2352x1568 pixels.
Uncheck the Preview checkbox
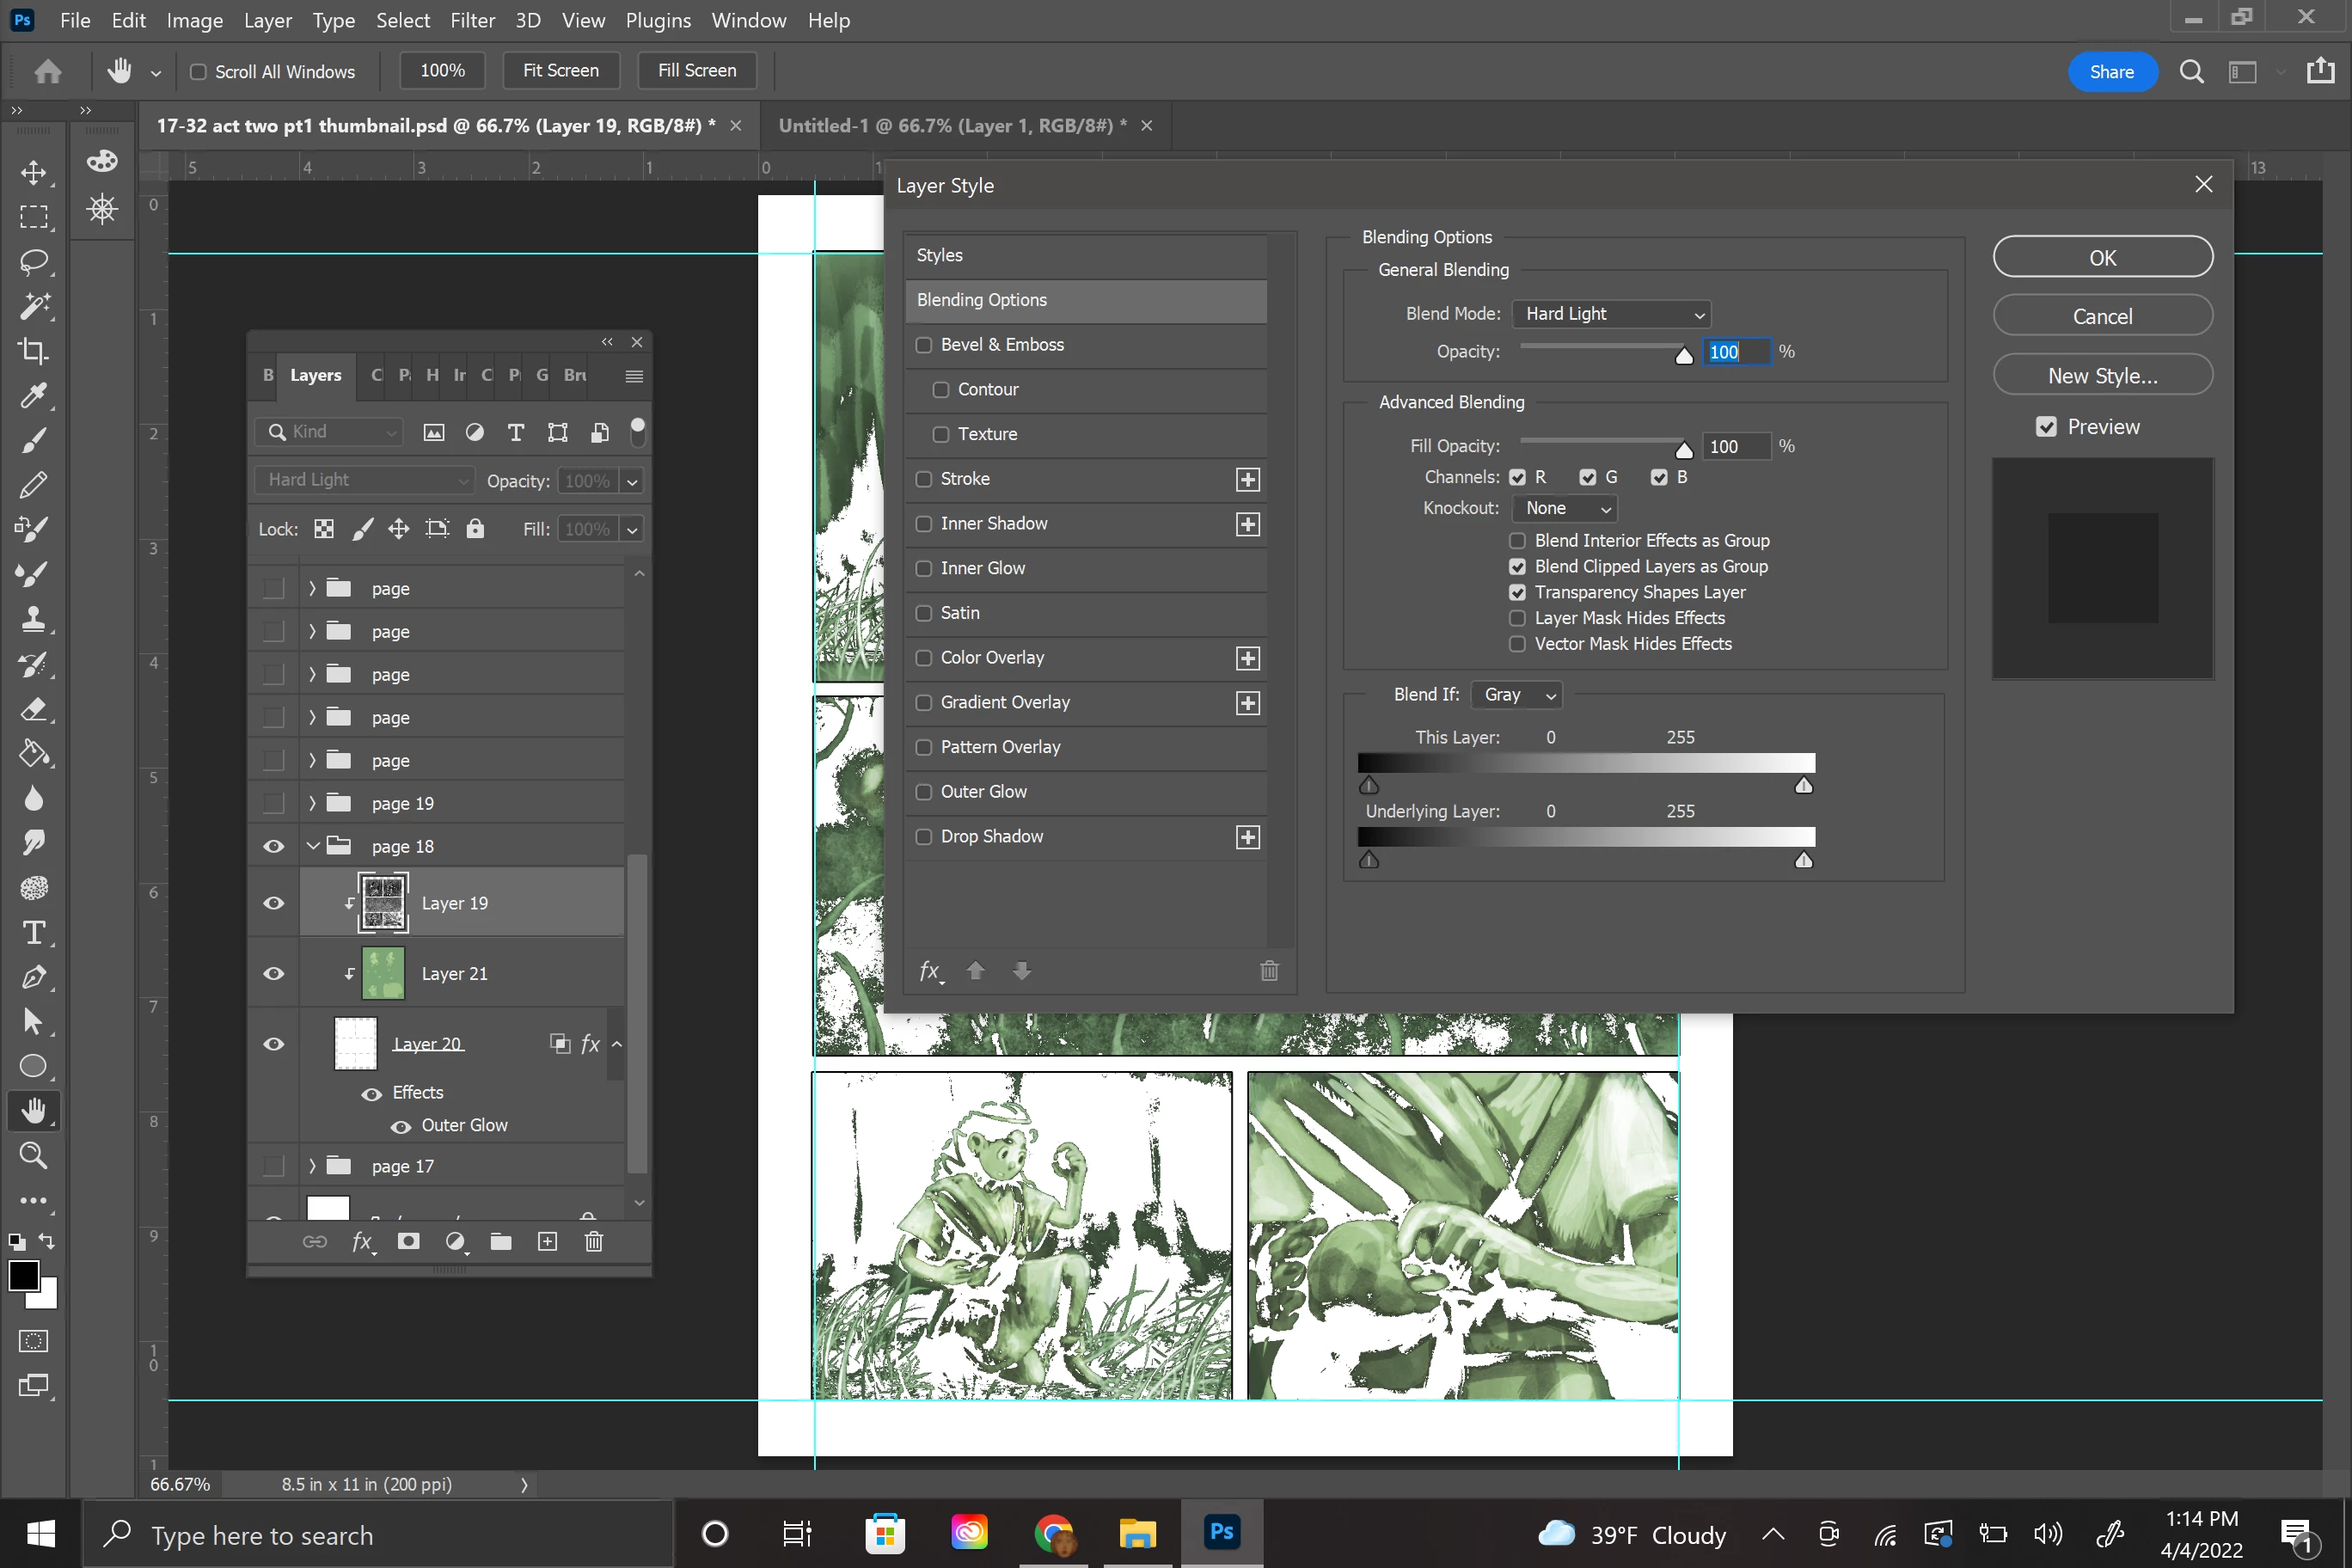(2046, 427)
